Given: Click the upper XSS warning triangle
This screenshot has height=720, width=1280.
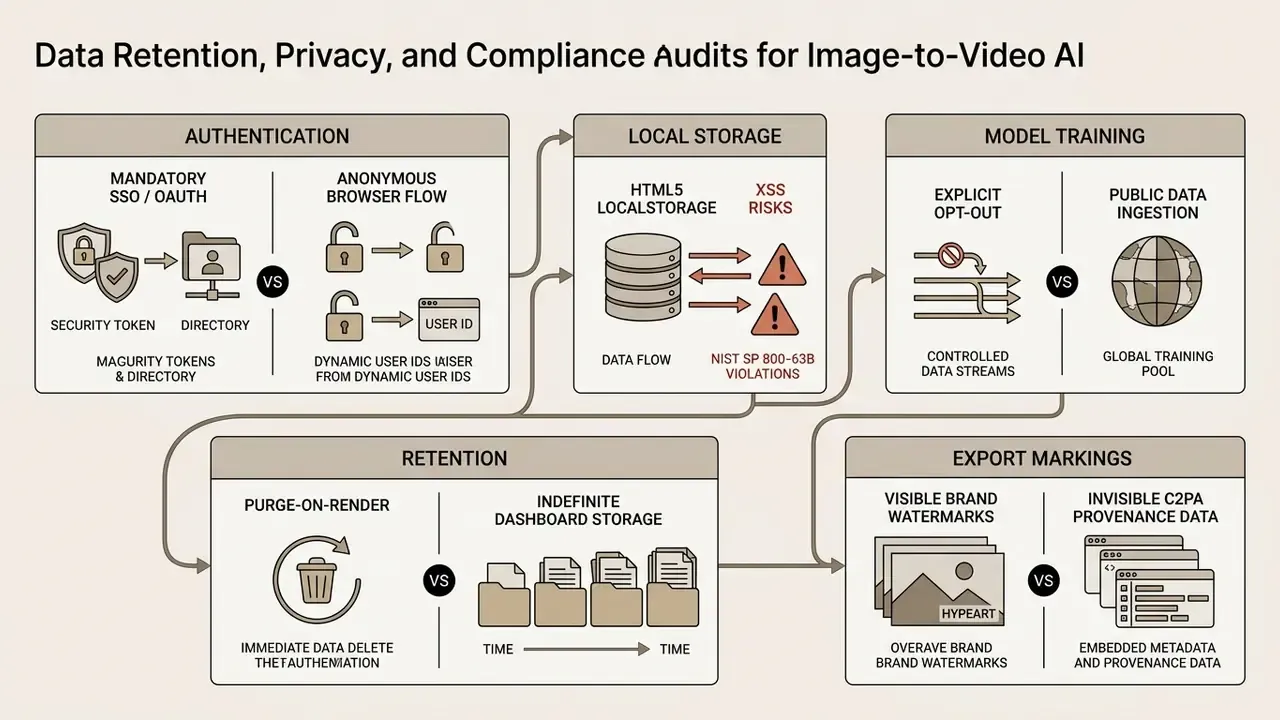Looking at the screenshot, I should (x=784, y=264).
